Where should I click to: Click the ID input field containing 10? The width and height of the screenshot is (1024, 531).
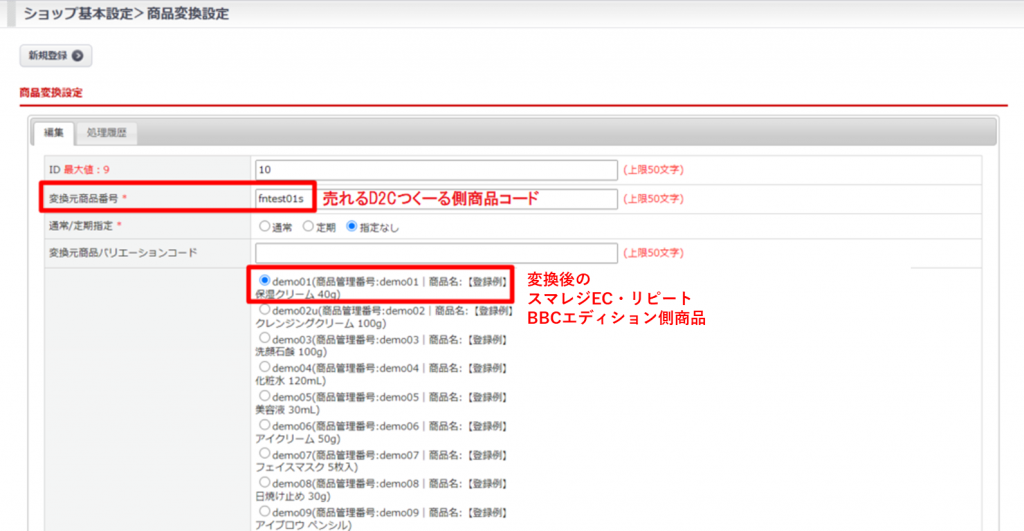click(436, 170)
